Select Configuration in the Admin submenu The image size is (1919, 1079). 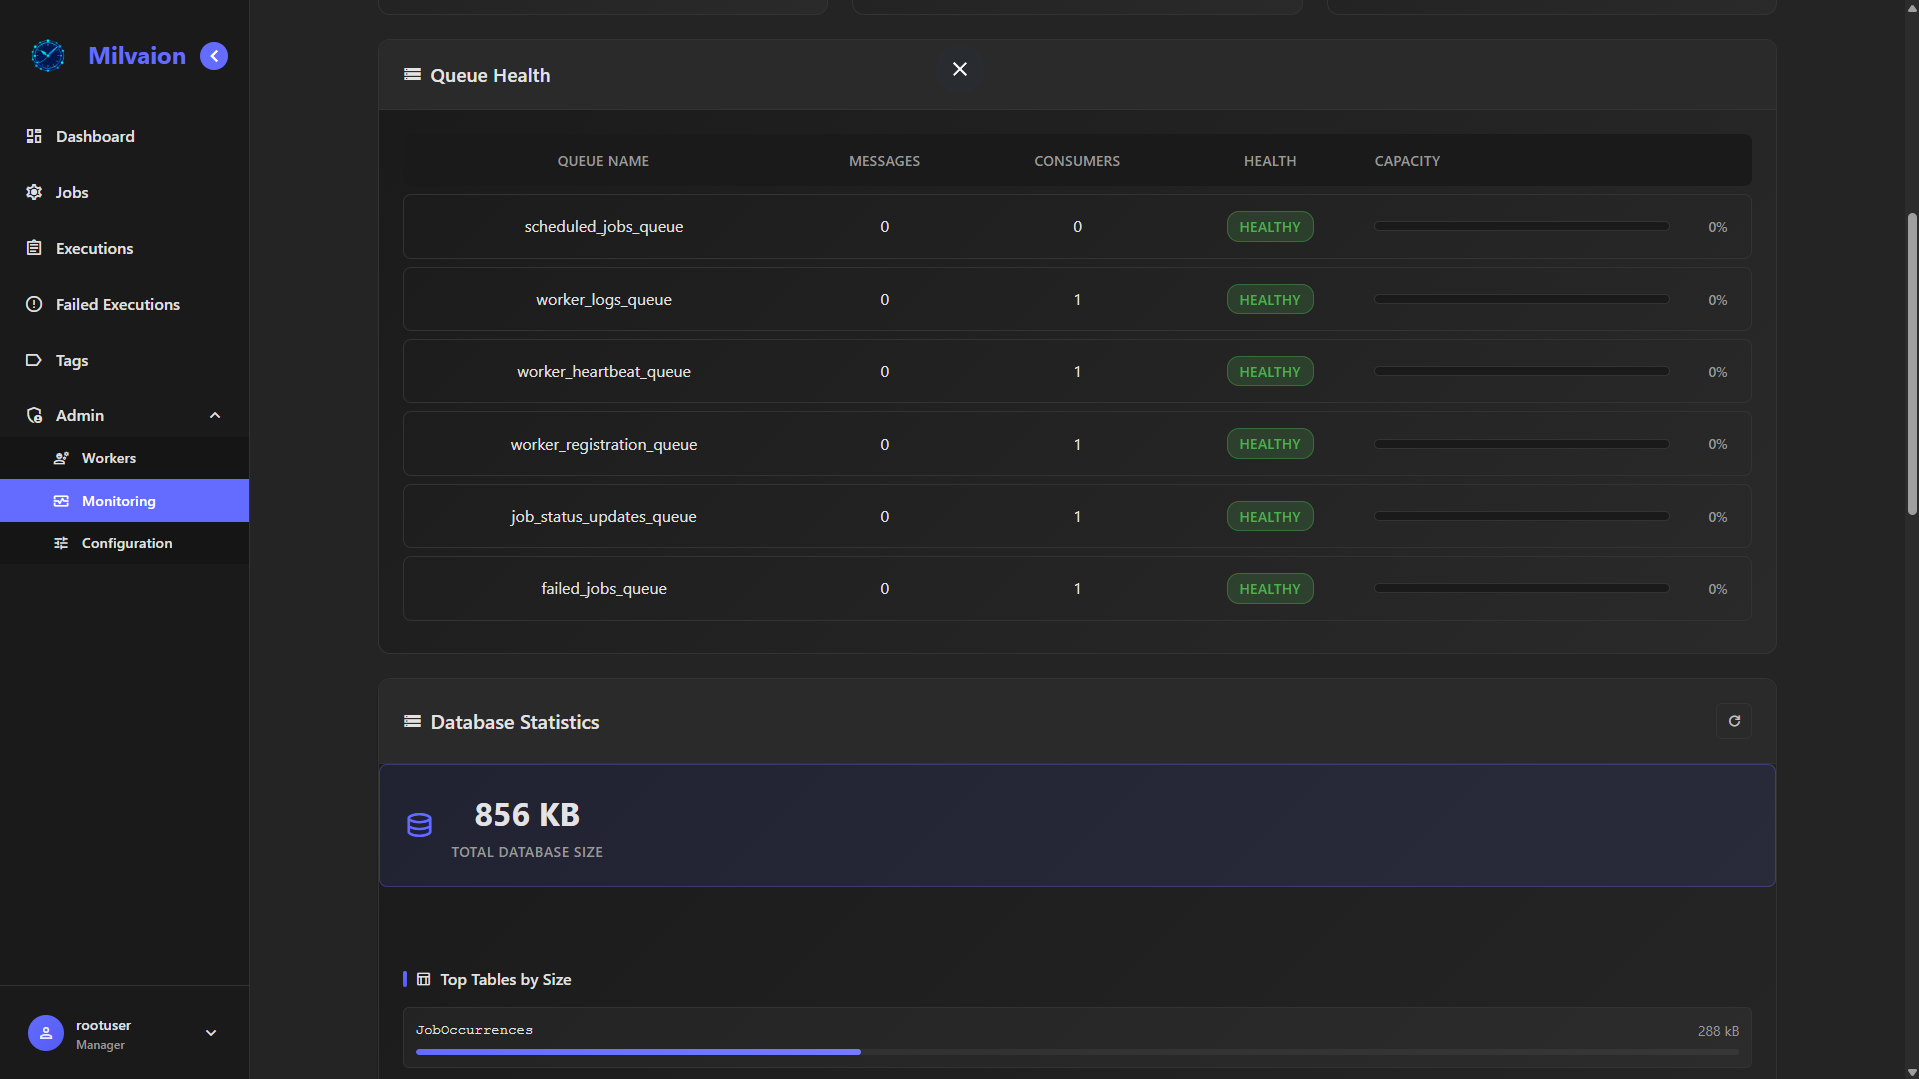(126, 543)
